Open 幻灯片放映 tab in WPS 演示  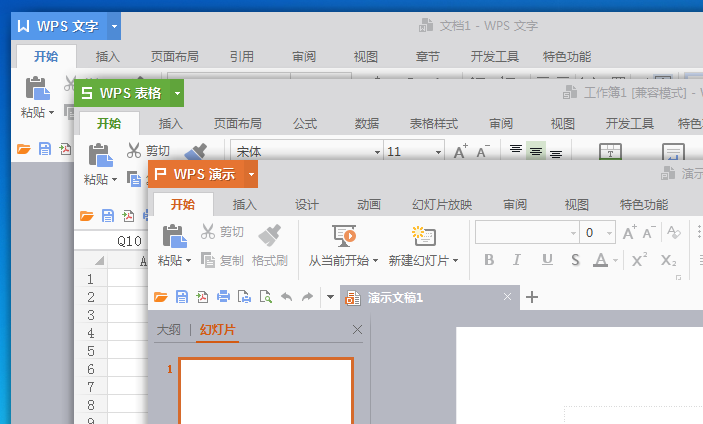[x=442, y=205]
